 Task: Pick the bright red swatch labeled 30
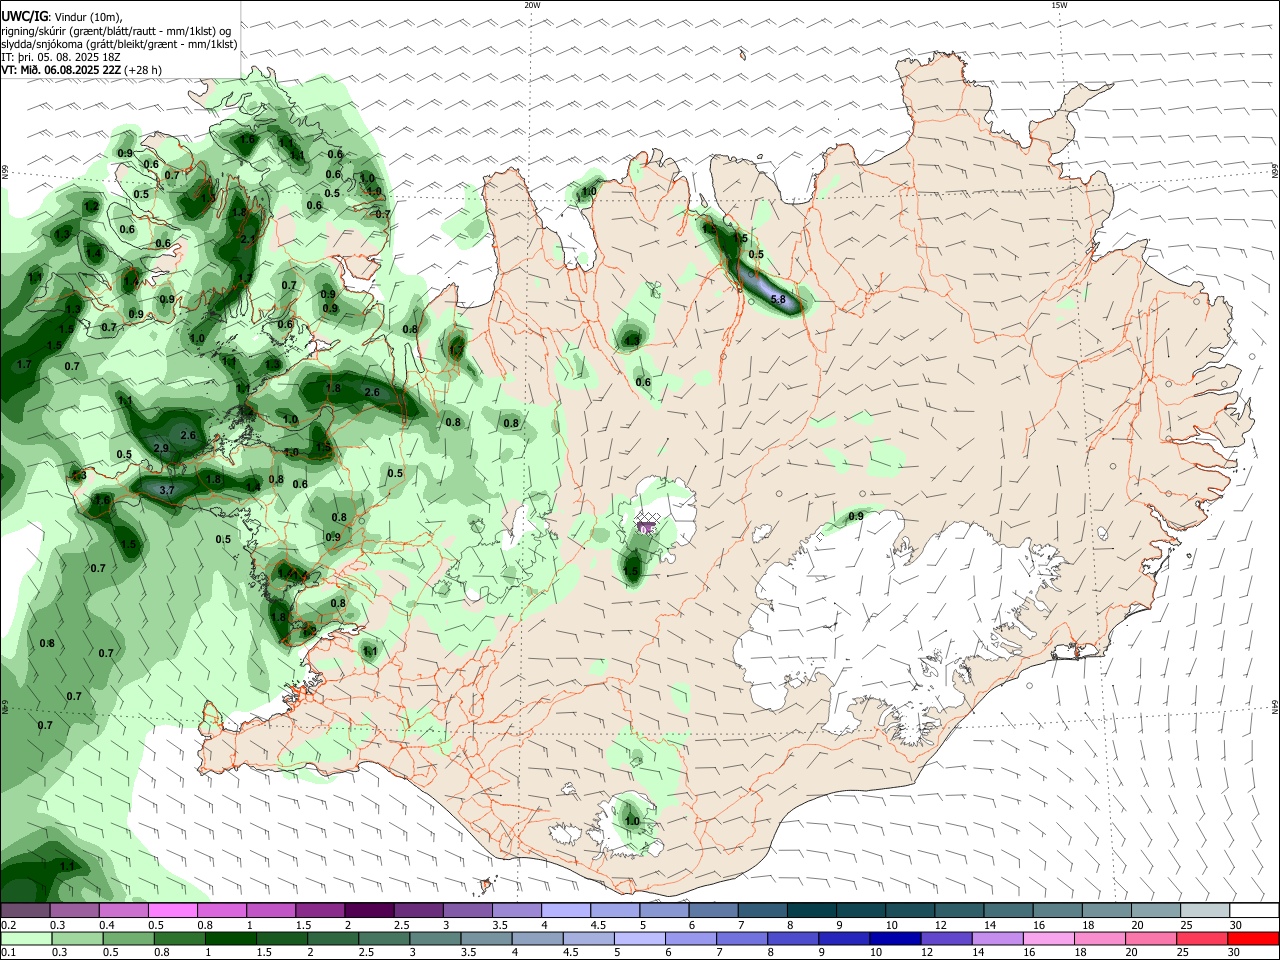coord(1253,939)
